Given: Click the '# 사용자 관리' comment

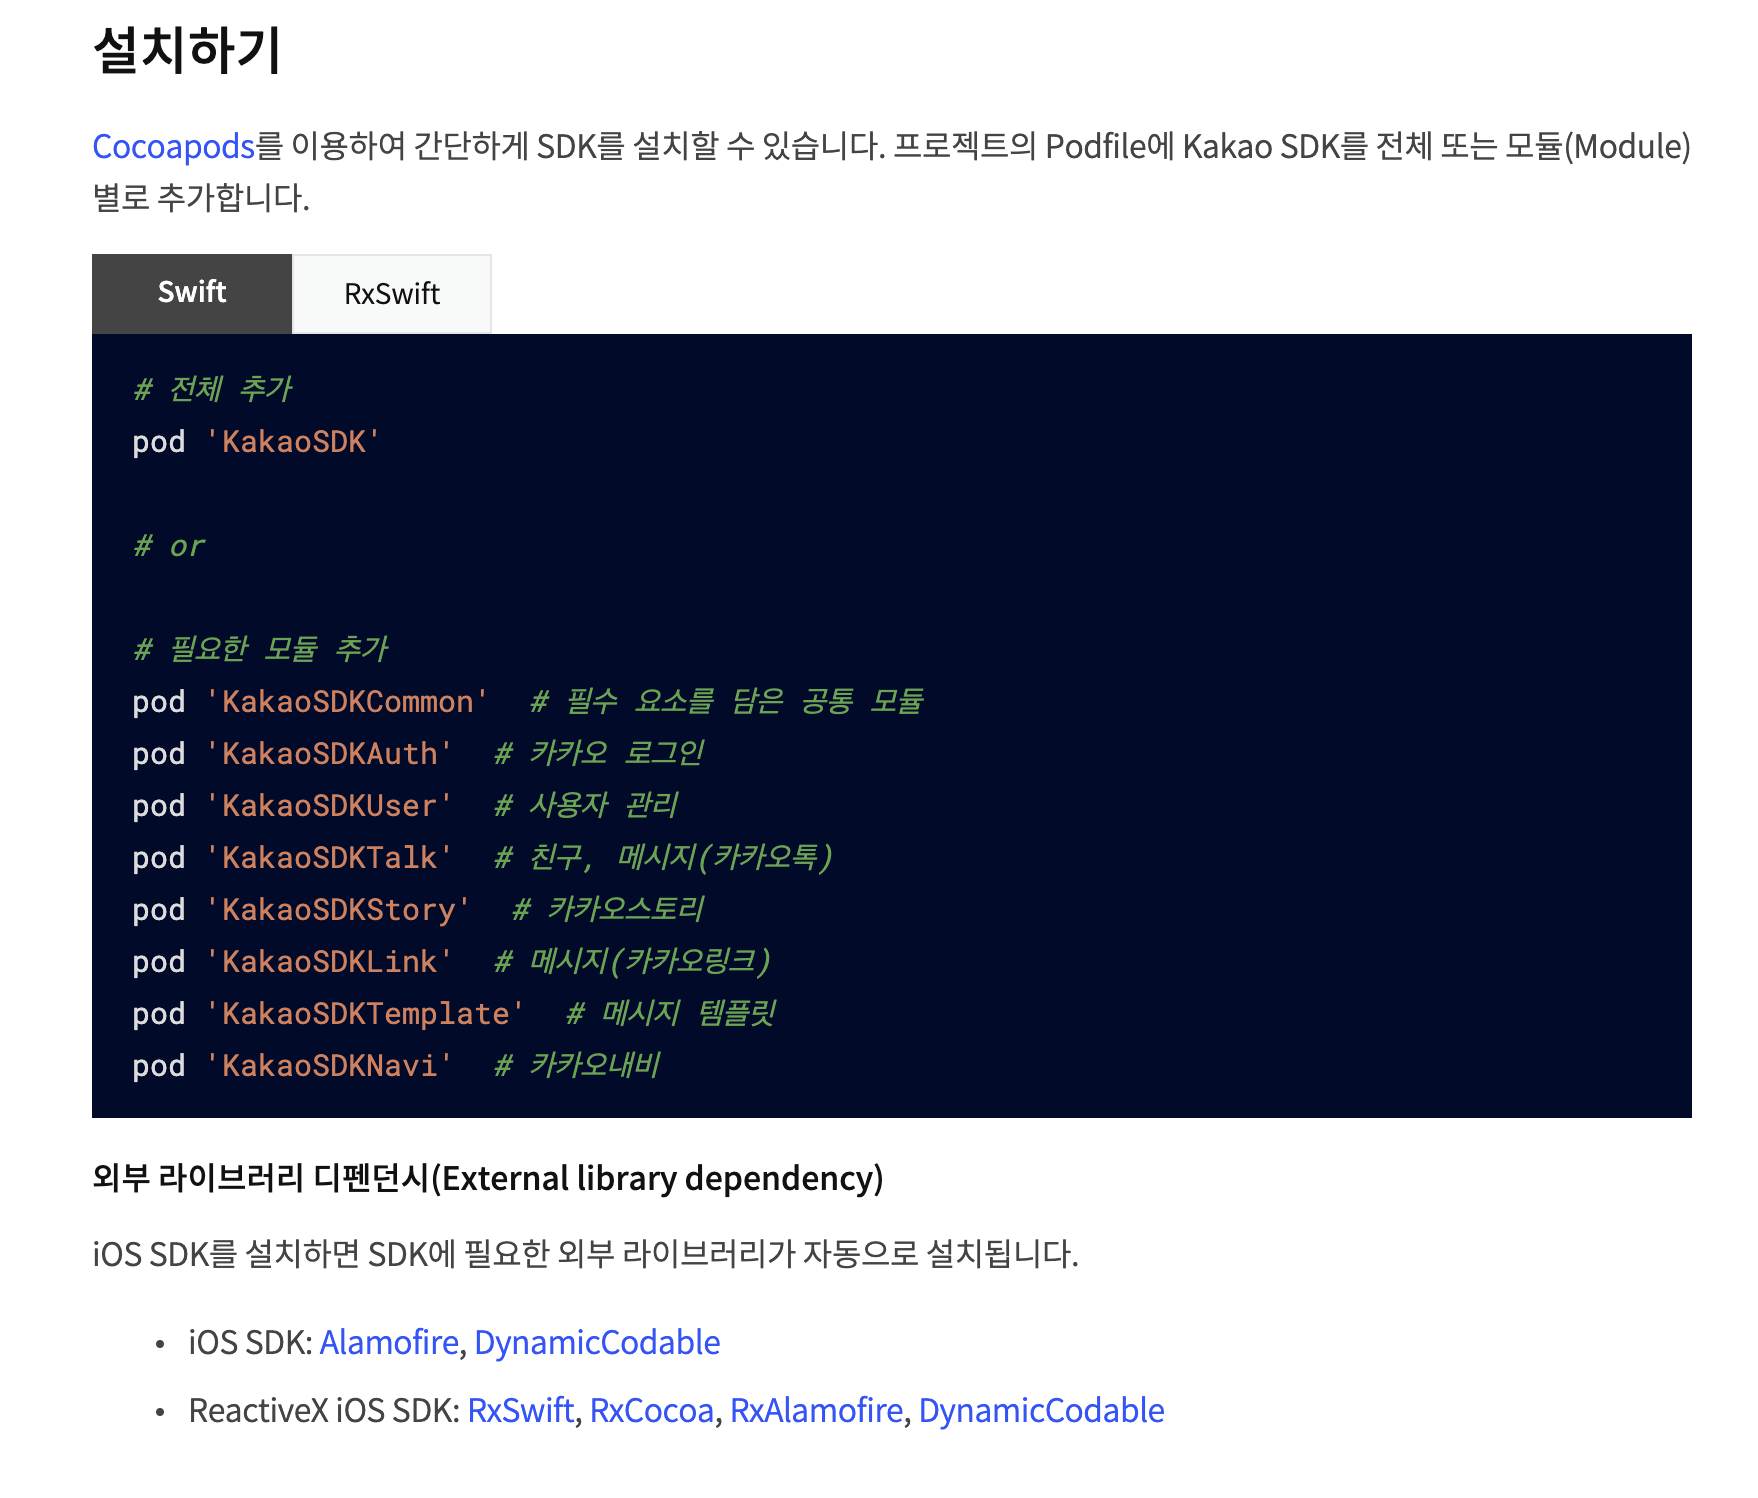Looking at the screenshot, I should pyautogui.click(x=587, y=805).
